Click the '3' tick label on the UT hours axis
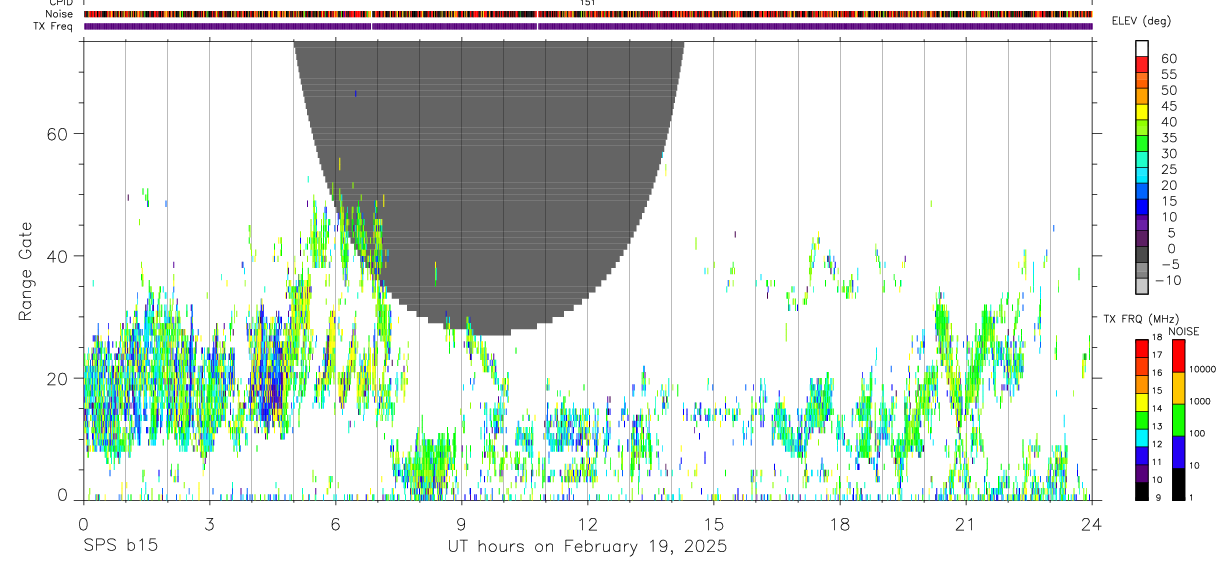 [209, 524]
